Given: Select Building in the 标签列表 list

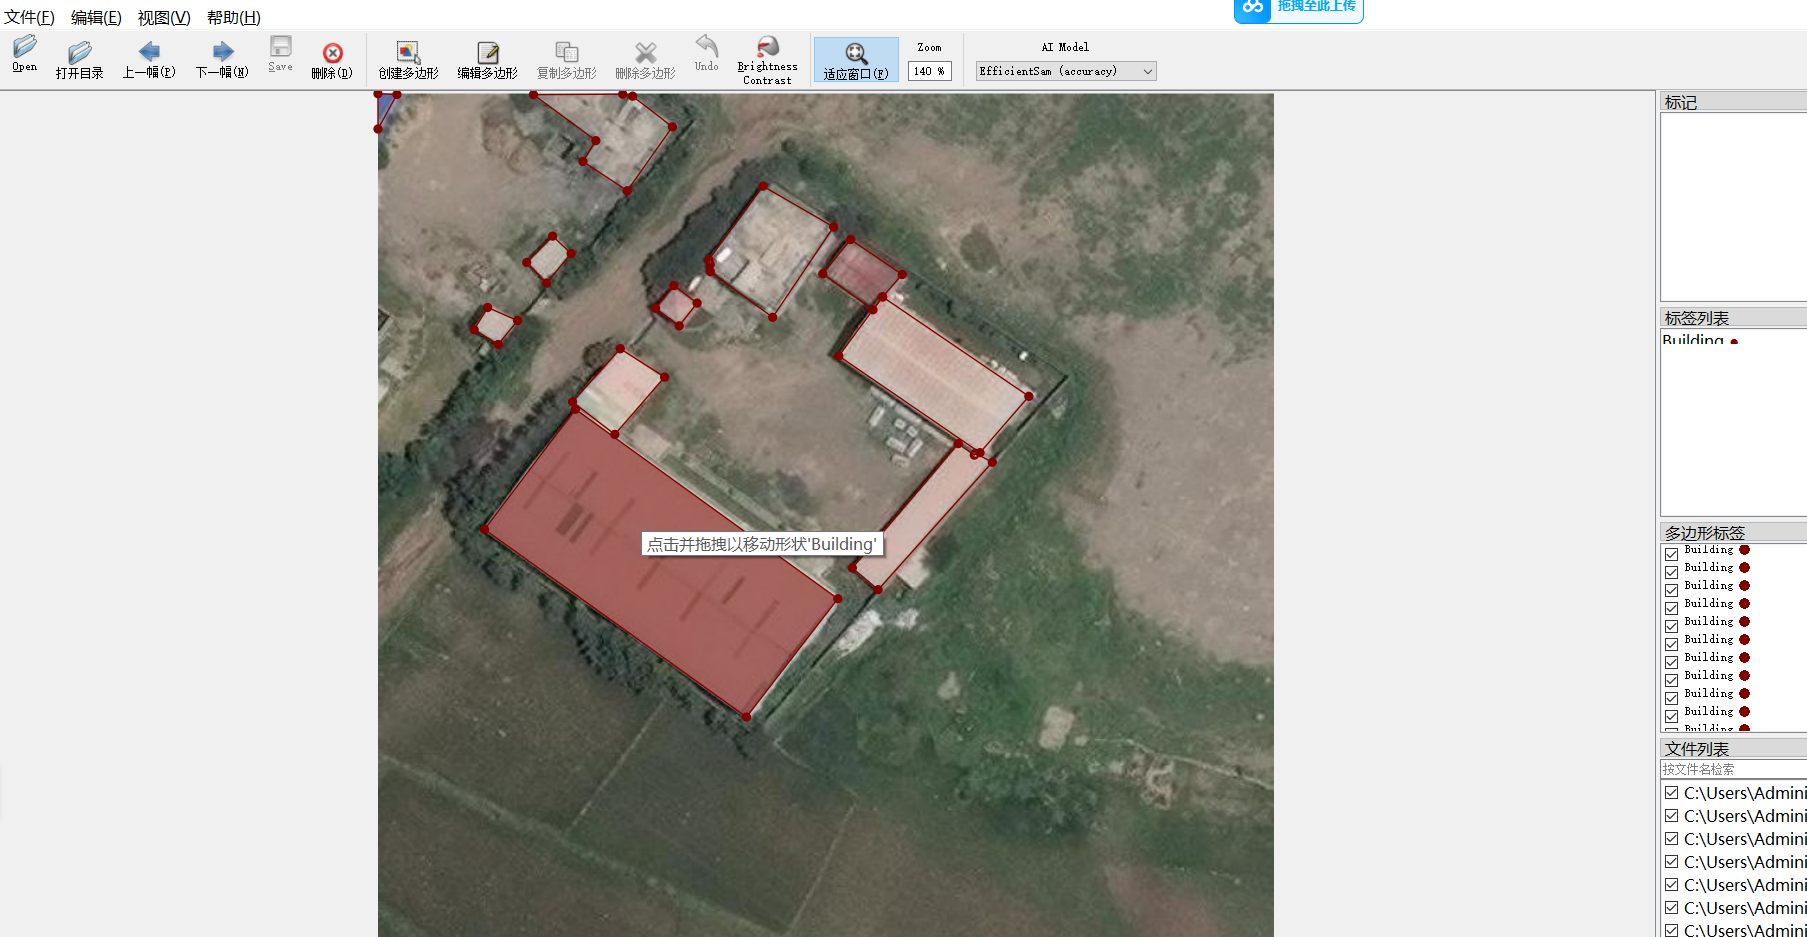Looking at the screenshot, I should click(x=1693, y=341).
